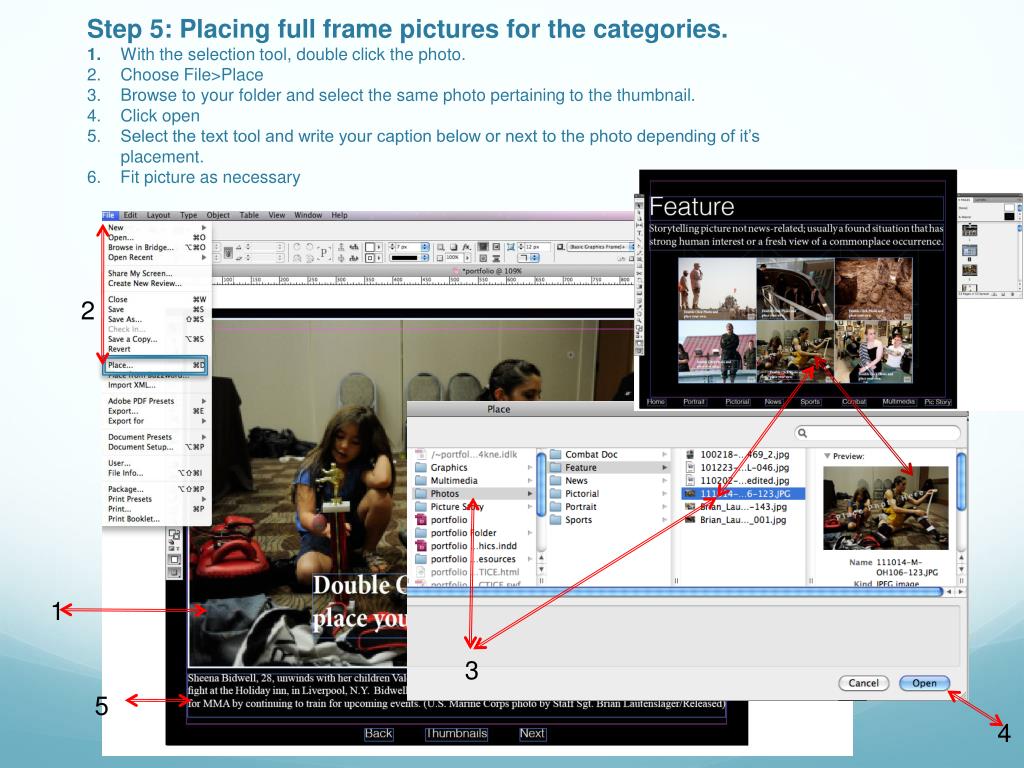Image resolution: width=1024 pixels, height=768 pixels.
Task: Expand the Graphics folder in Place dialog
Action: 530,468
